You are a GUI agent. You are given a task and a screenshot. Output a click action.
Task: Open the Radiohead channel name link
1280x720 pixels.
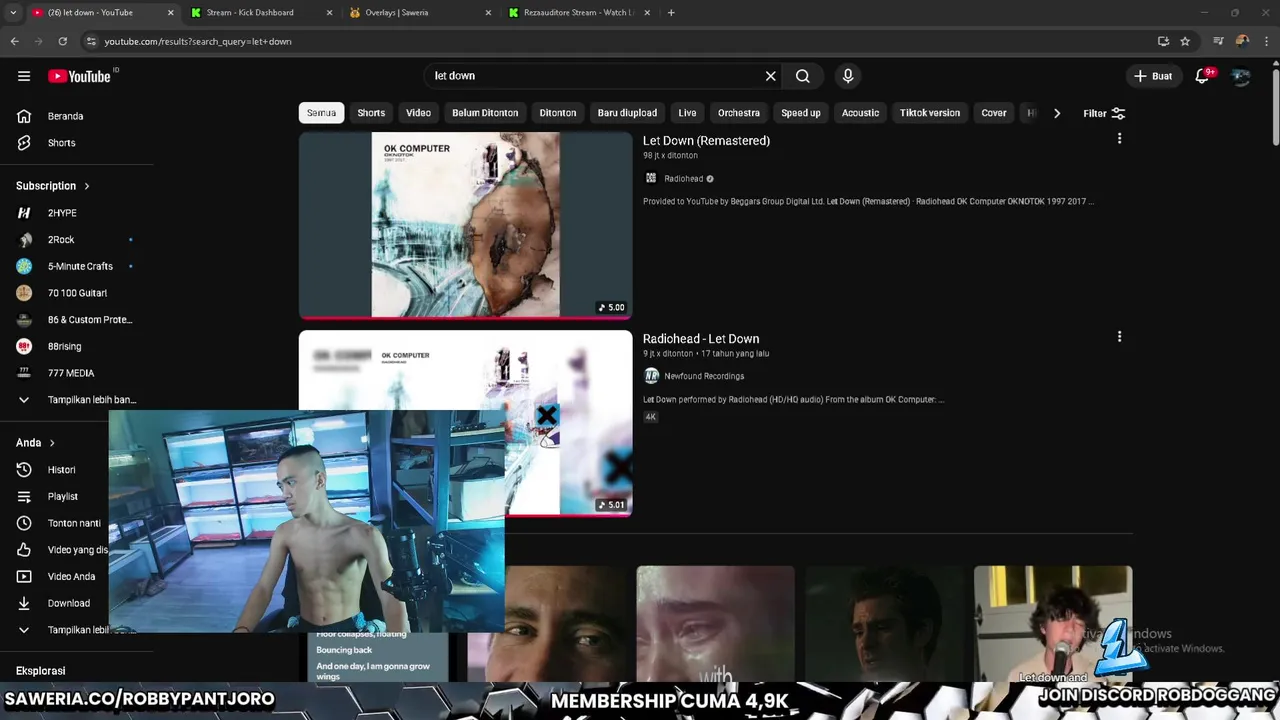point(683,179)
